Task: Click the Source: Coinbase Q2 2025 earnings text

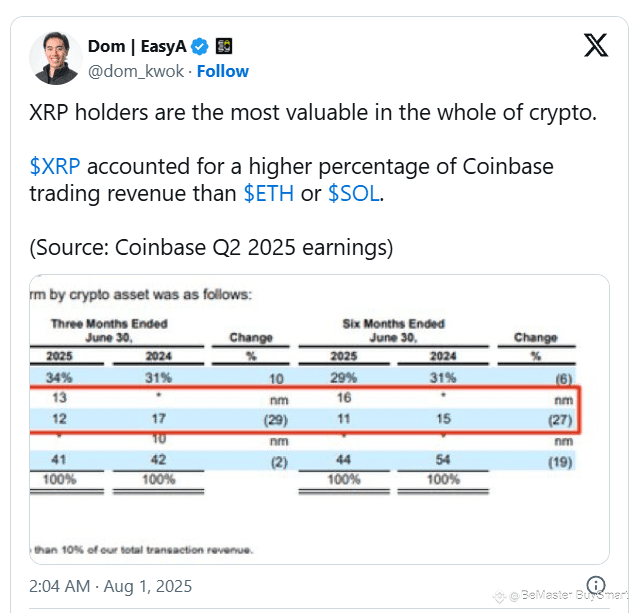Action: (x=211, y=247)
